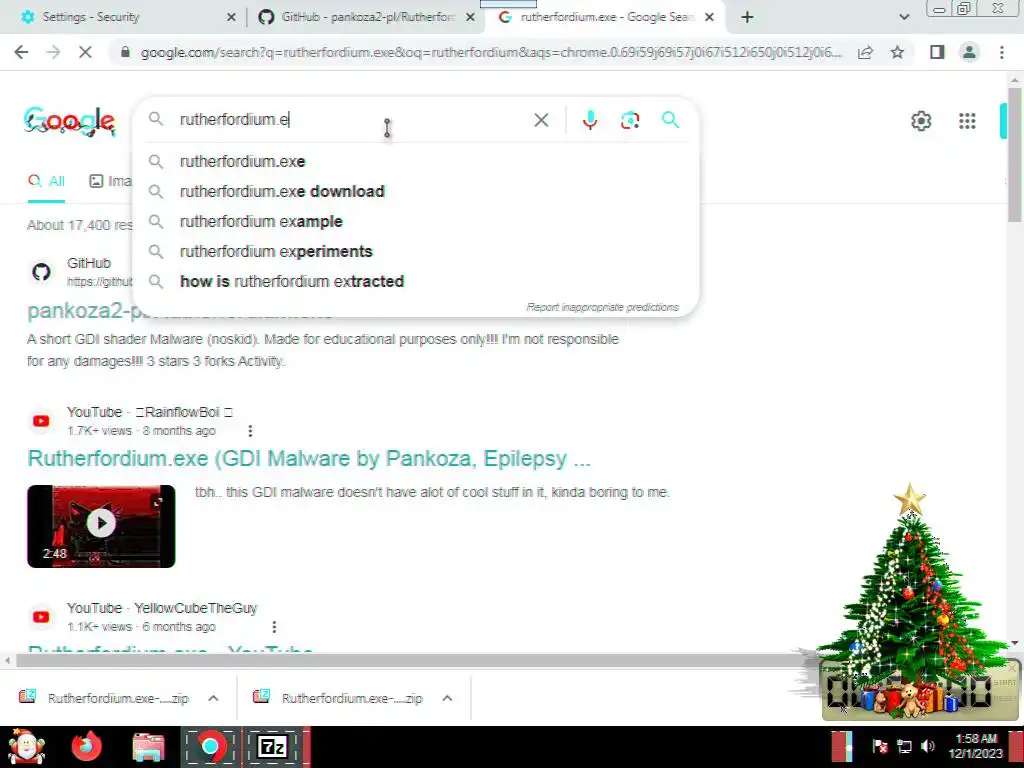Open more options for RainflowBoi video result
This screenshot has width=1024, height=768.
tap(250, 430)
